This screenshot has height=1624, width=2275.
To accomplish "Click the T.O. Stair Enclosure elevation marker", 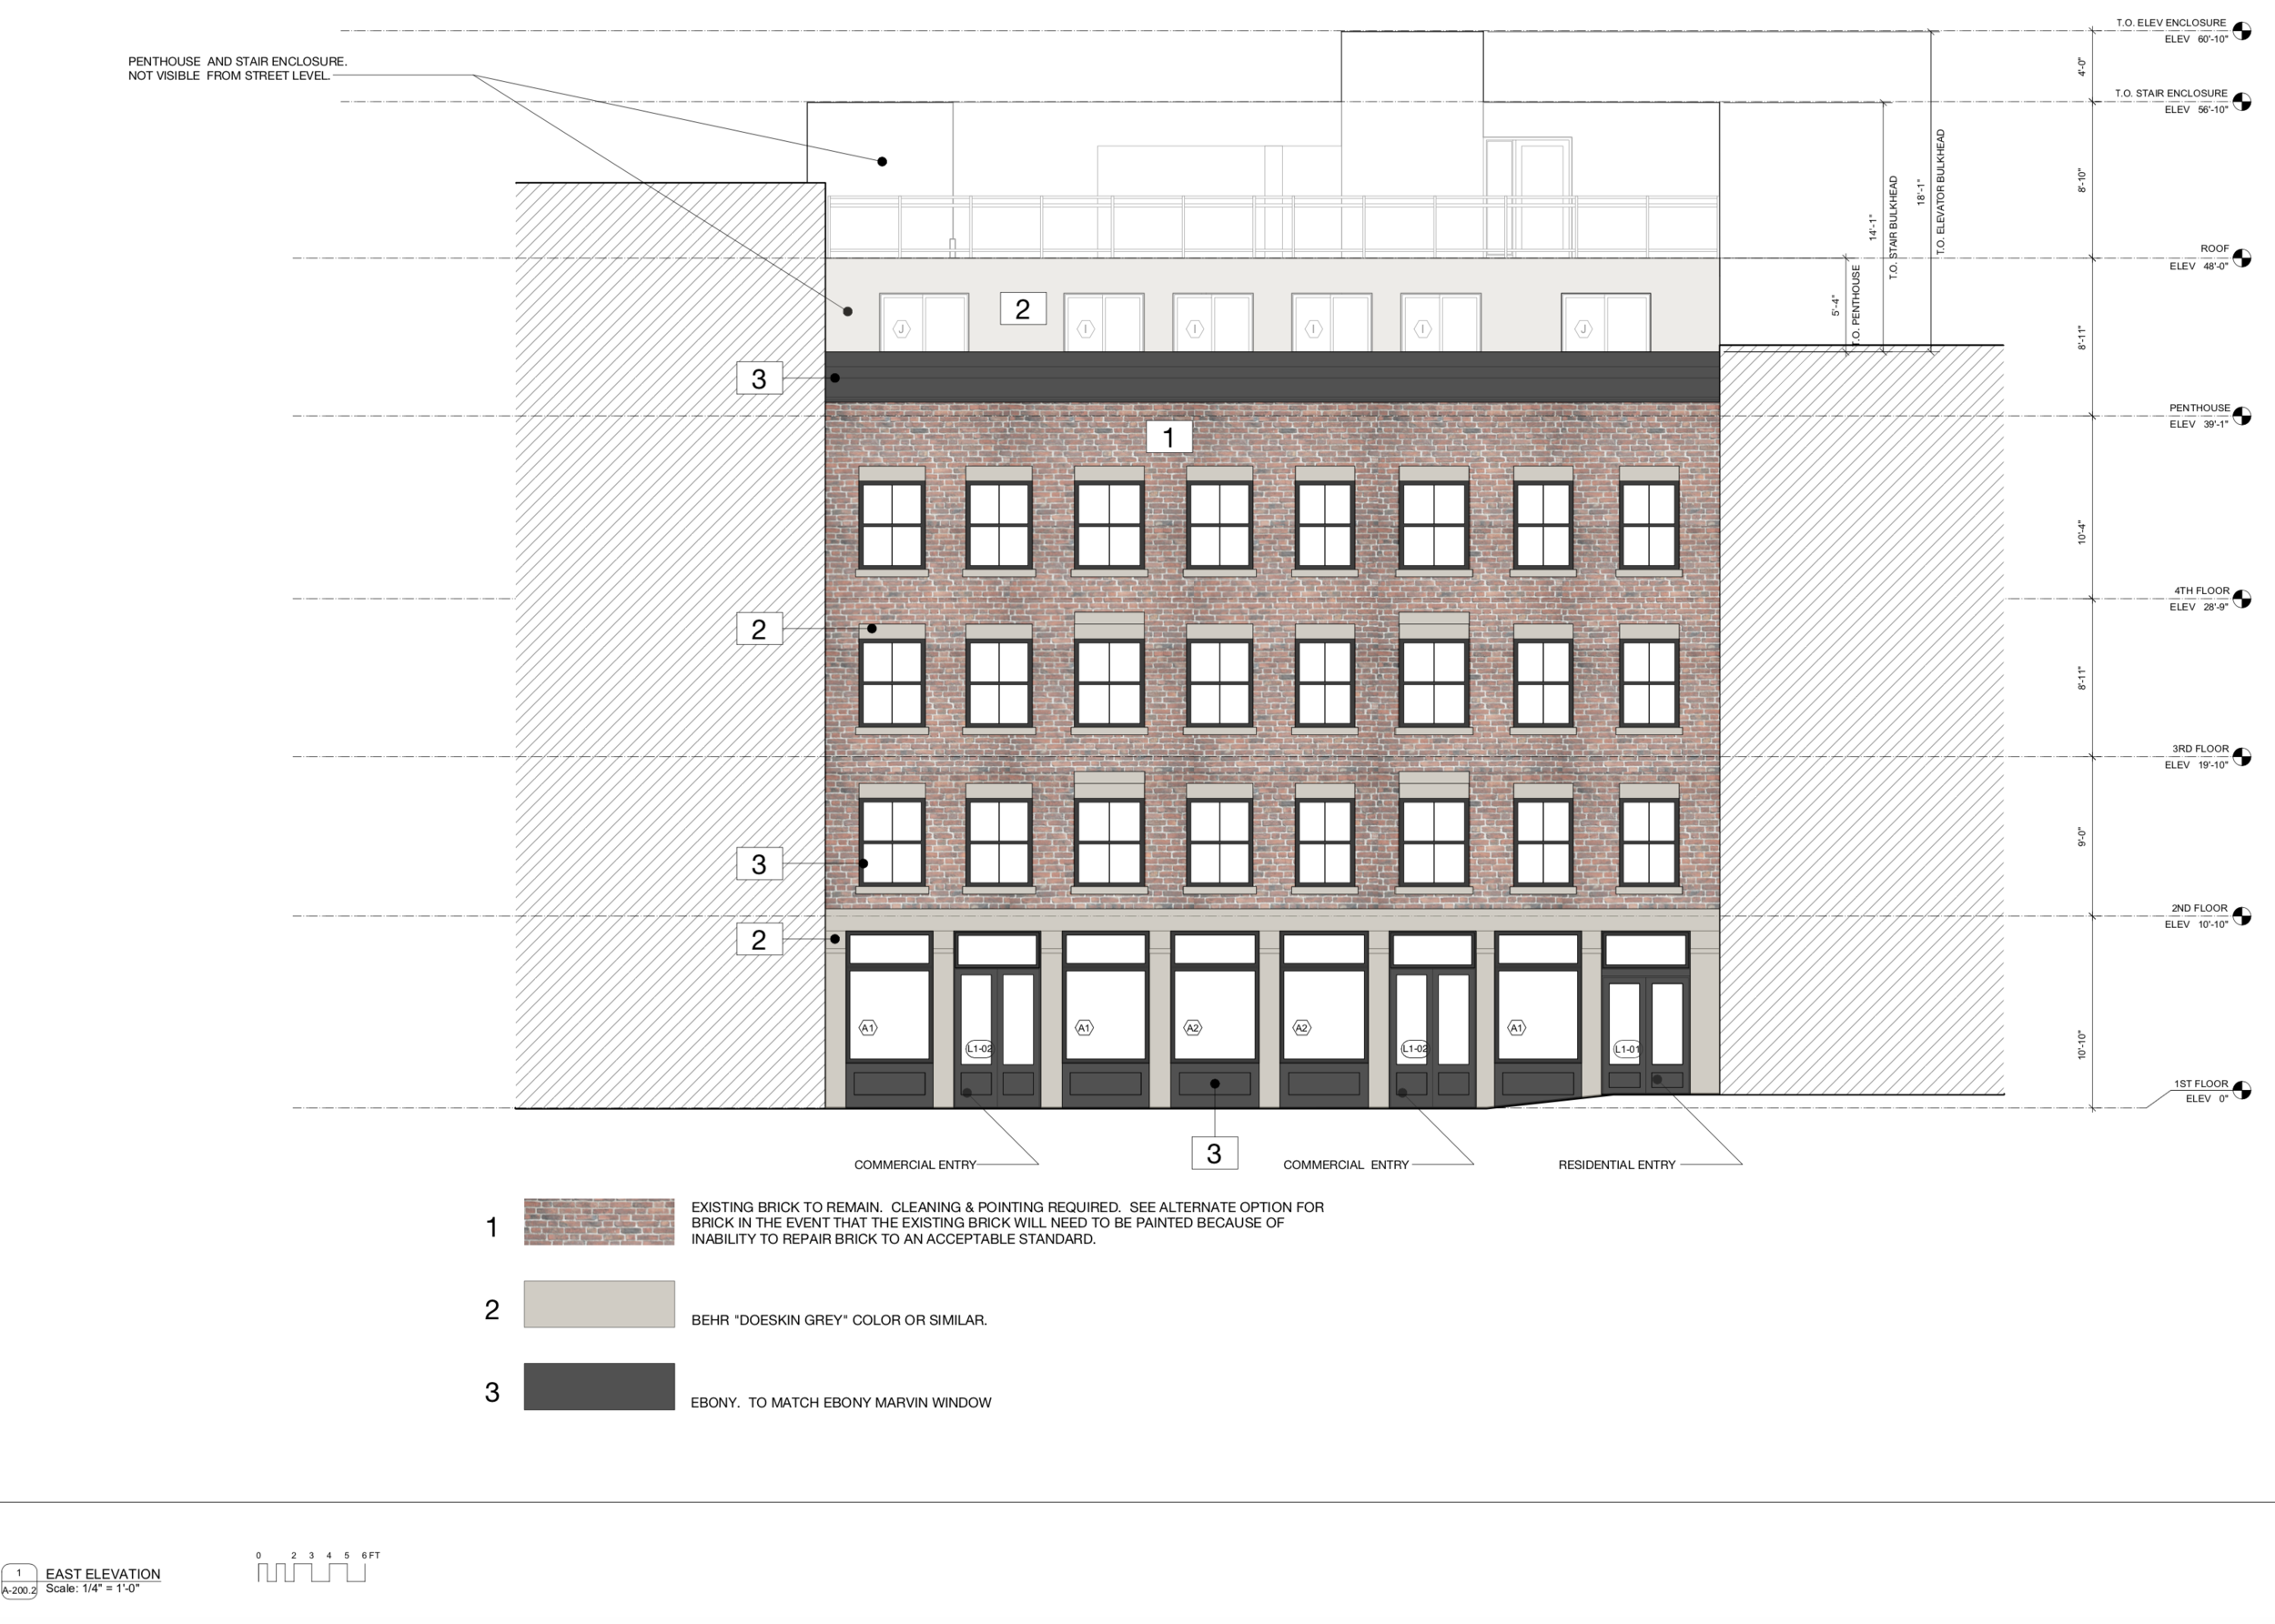I will coord(2242,101).
